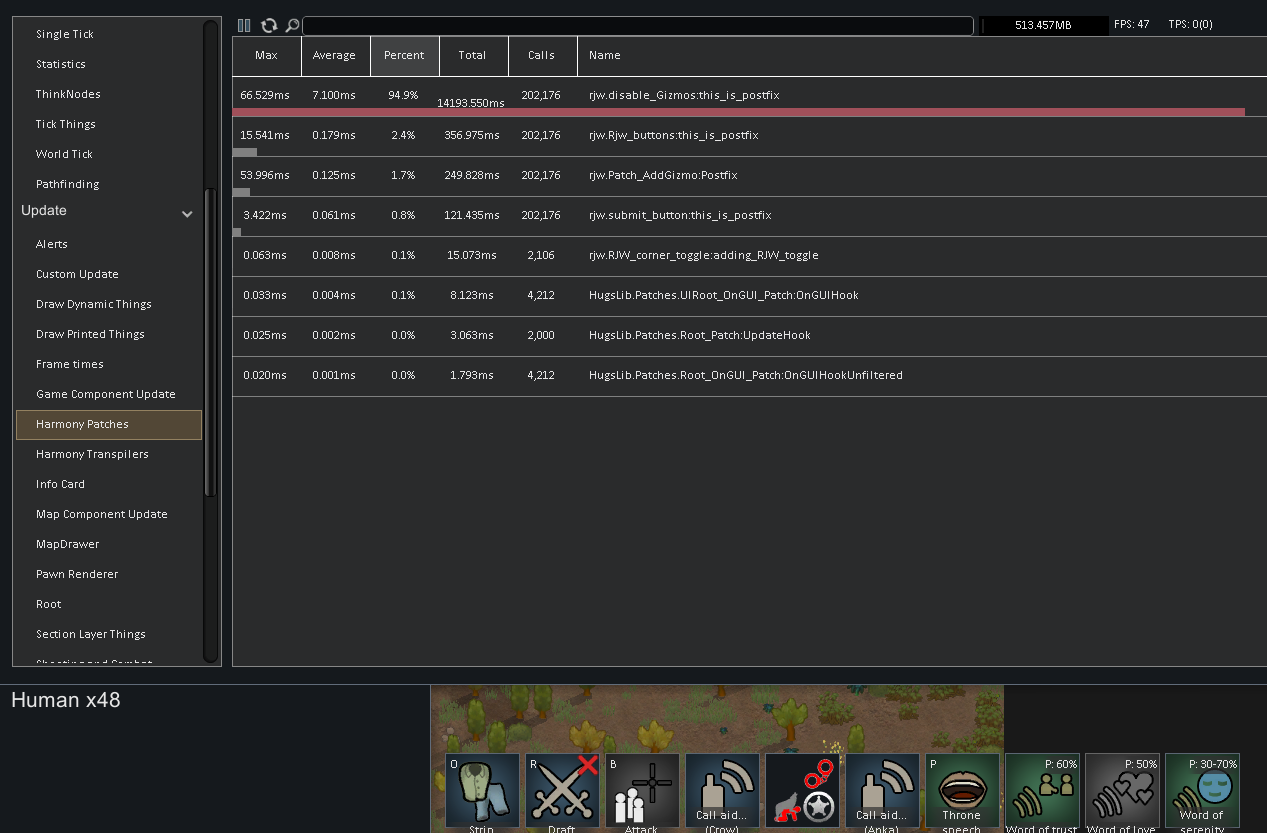Click the Strip gizmo icon

482,791
